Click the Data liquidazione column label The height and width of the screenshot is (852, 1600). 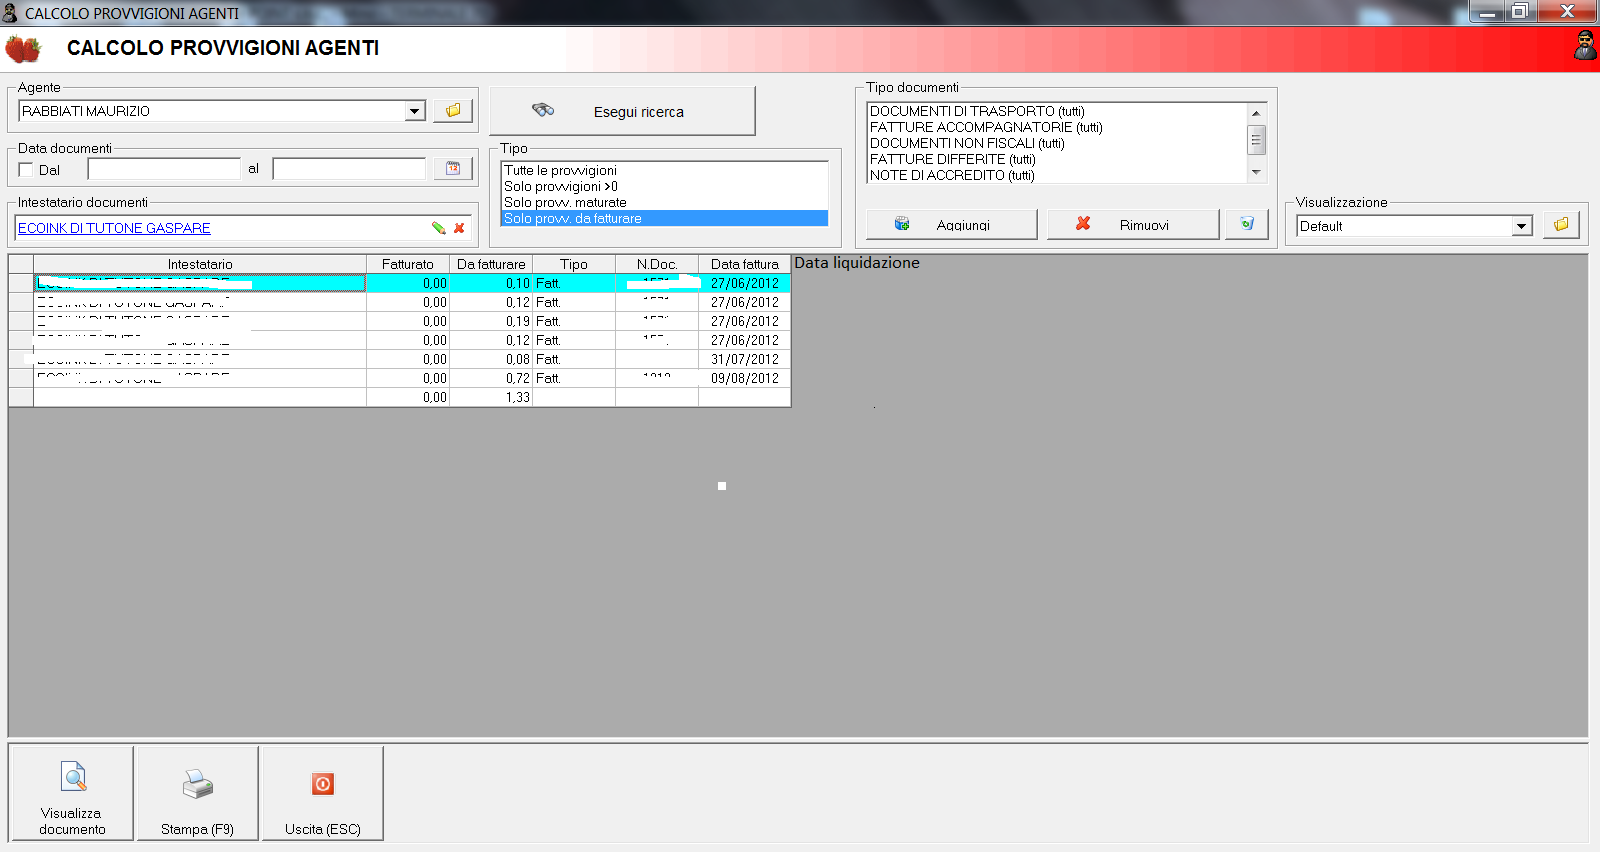click(x=857, y=263)
